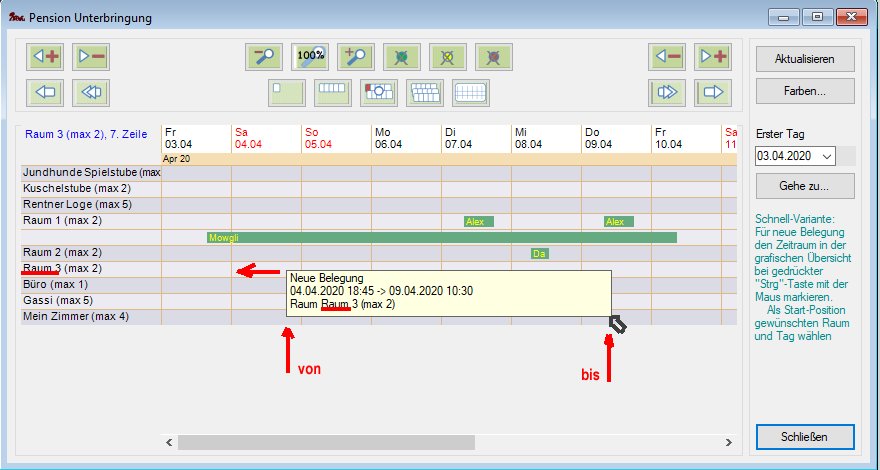This screenshot has height=470, width=880.
Task: Click the left arrow with plus icon at top left
Action: coord(45,56)
